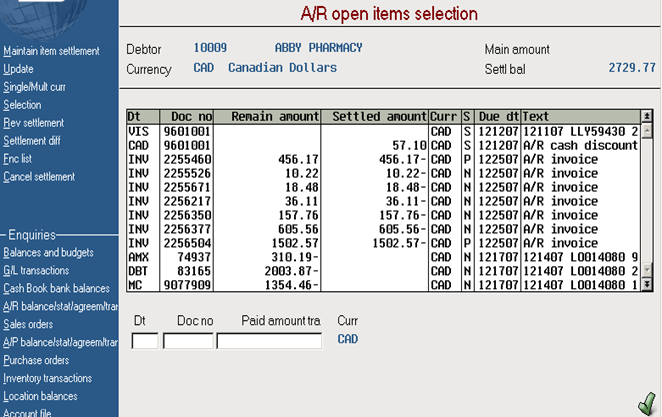This screenshot has width=662, height=417.
Task: Select invoice 2255460 row
Action: point(383,160)
